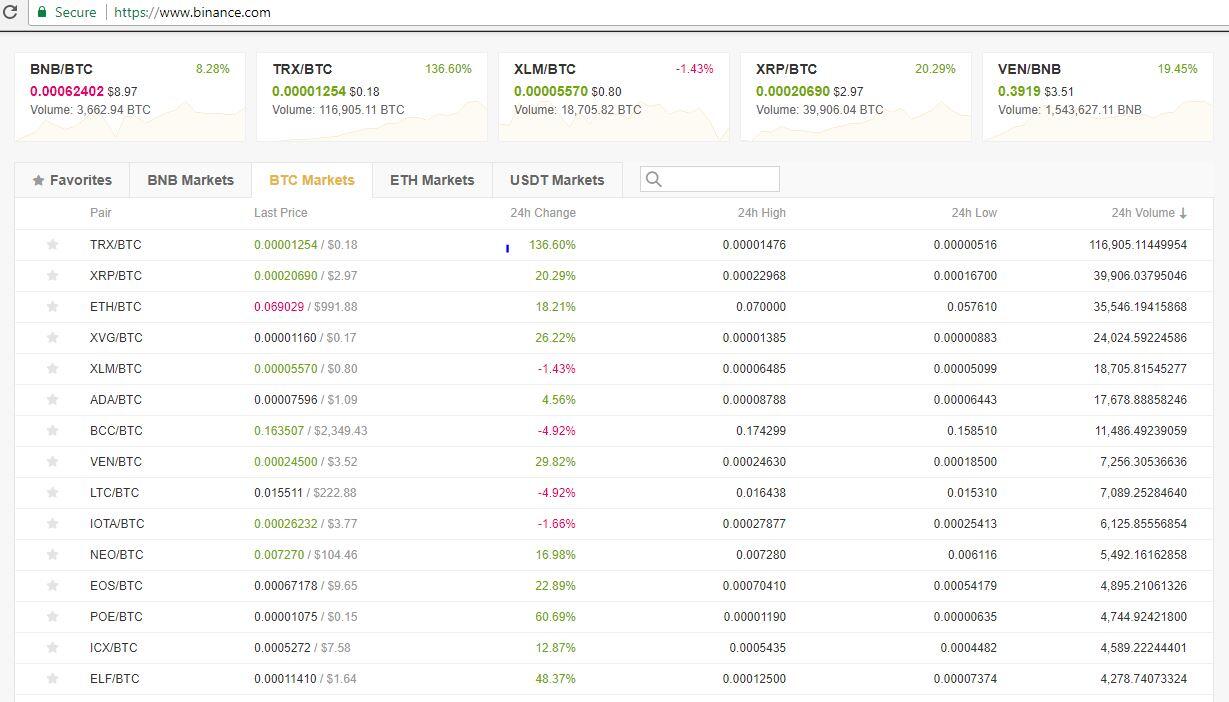Sort by 24h High column header
The height and width of the screenshot is (702, 1229).
coord(762,213)
